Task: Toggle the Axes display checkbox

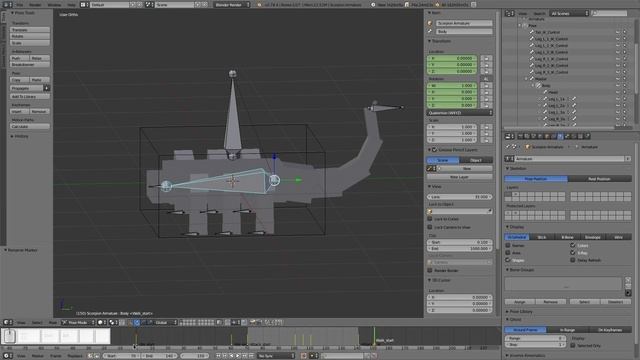Action: coord(508,253)
